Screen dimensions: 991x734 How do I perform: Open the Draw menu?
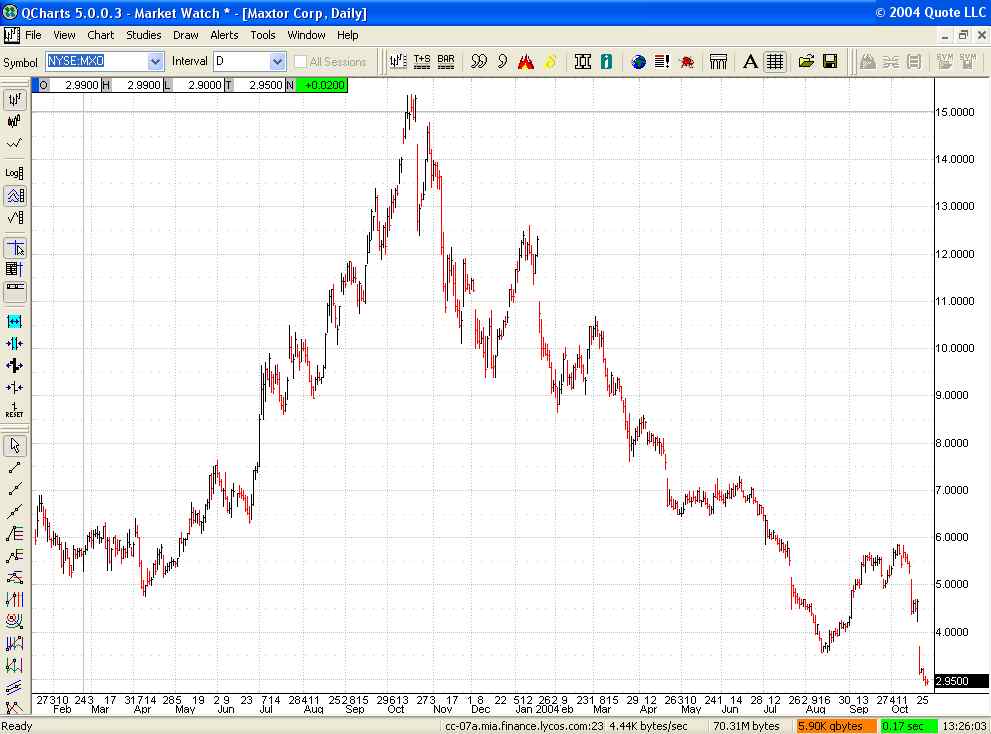tap(186, 35)
